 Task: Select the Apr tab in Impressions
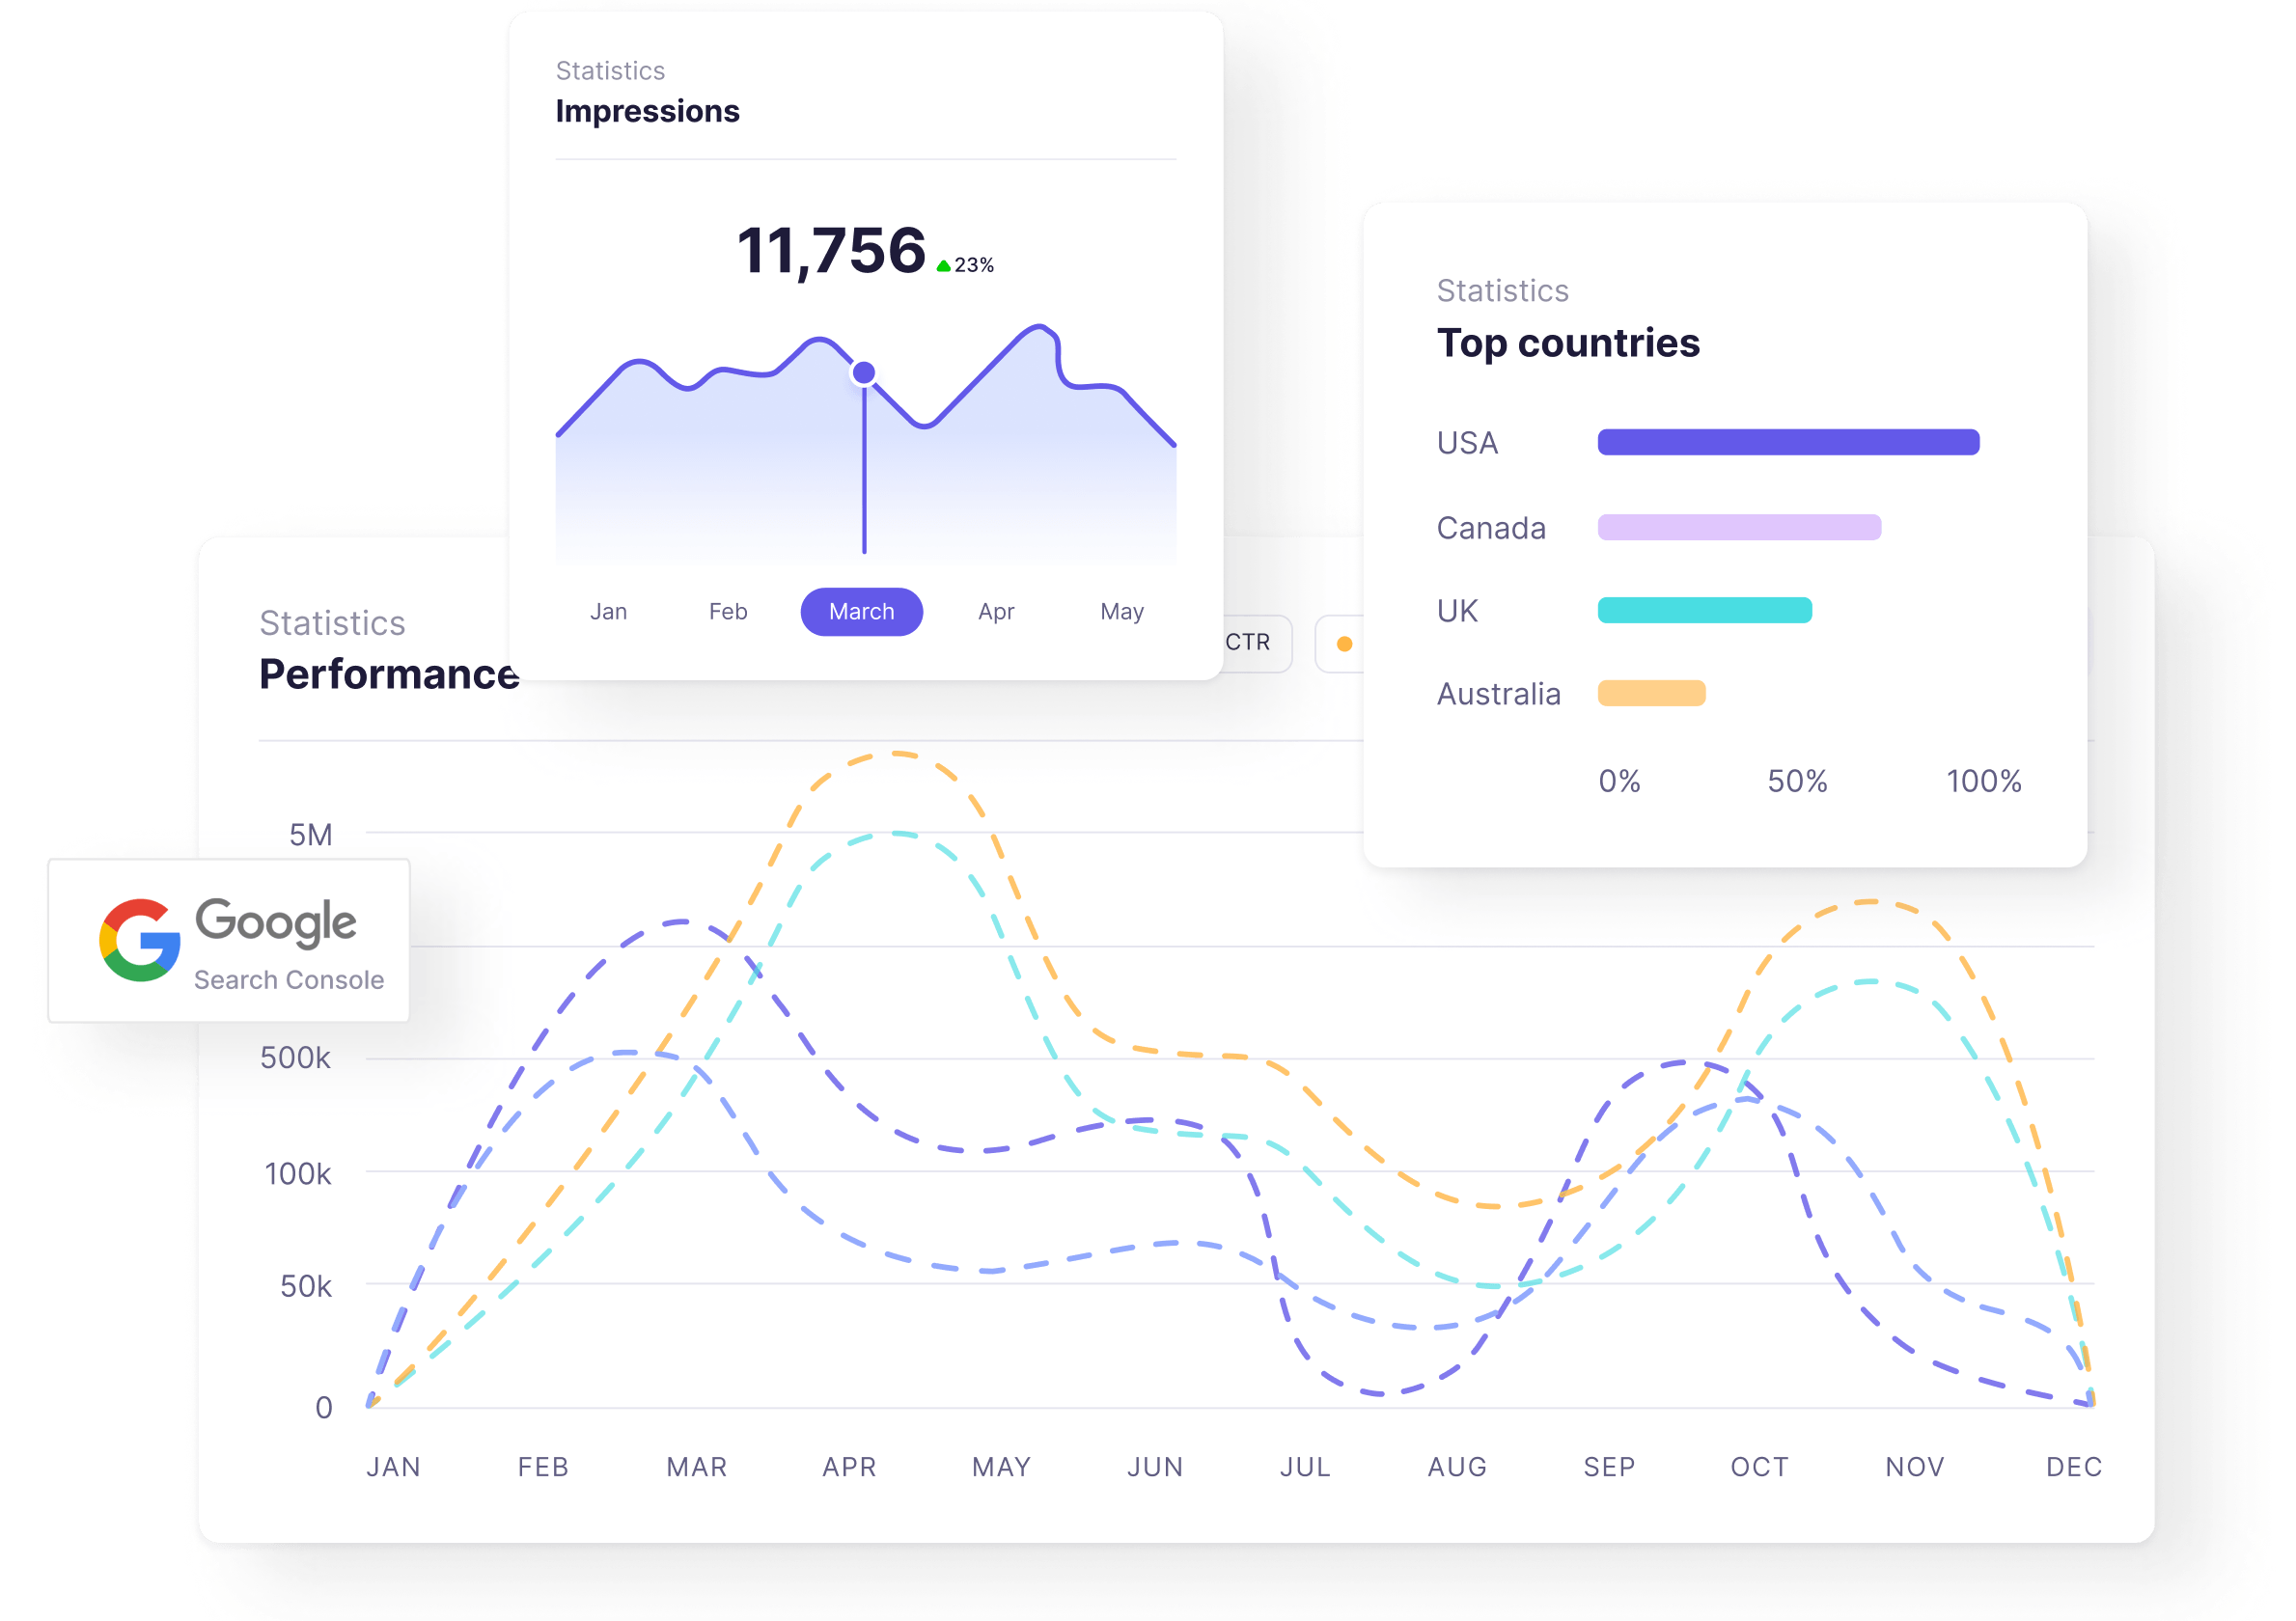tap(996, 612)
